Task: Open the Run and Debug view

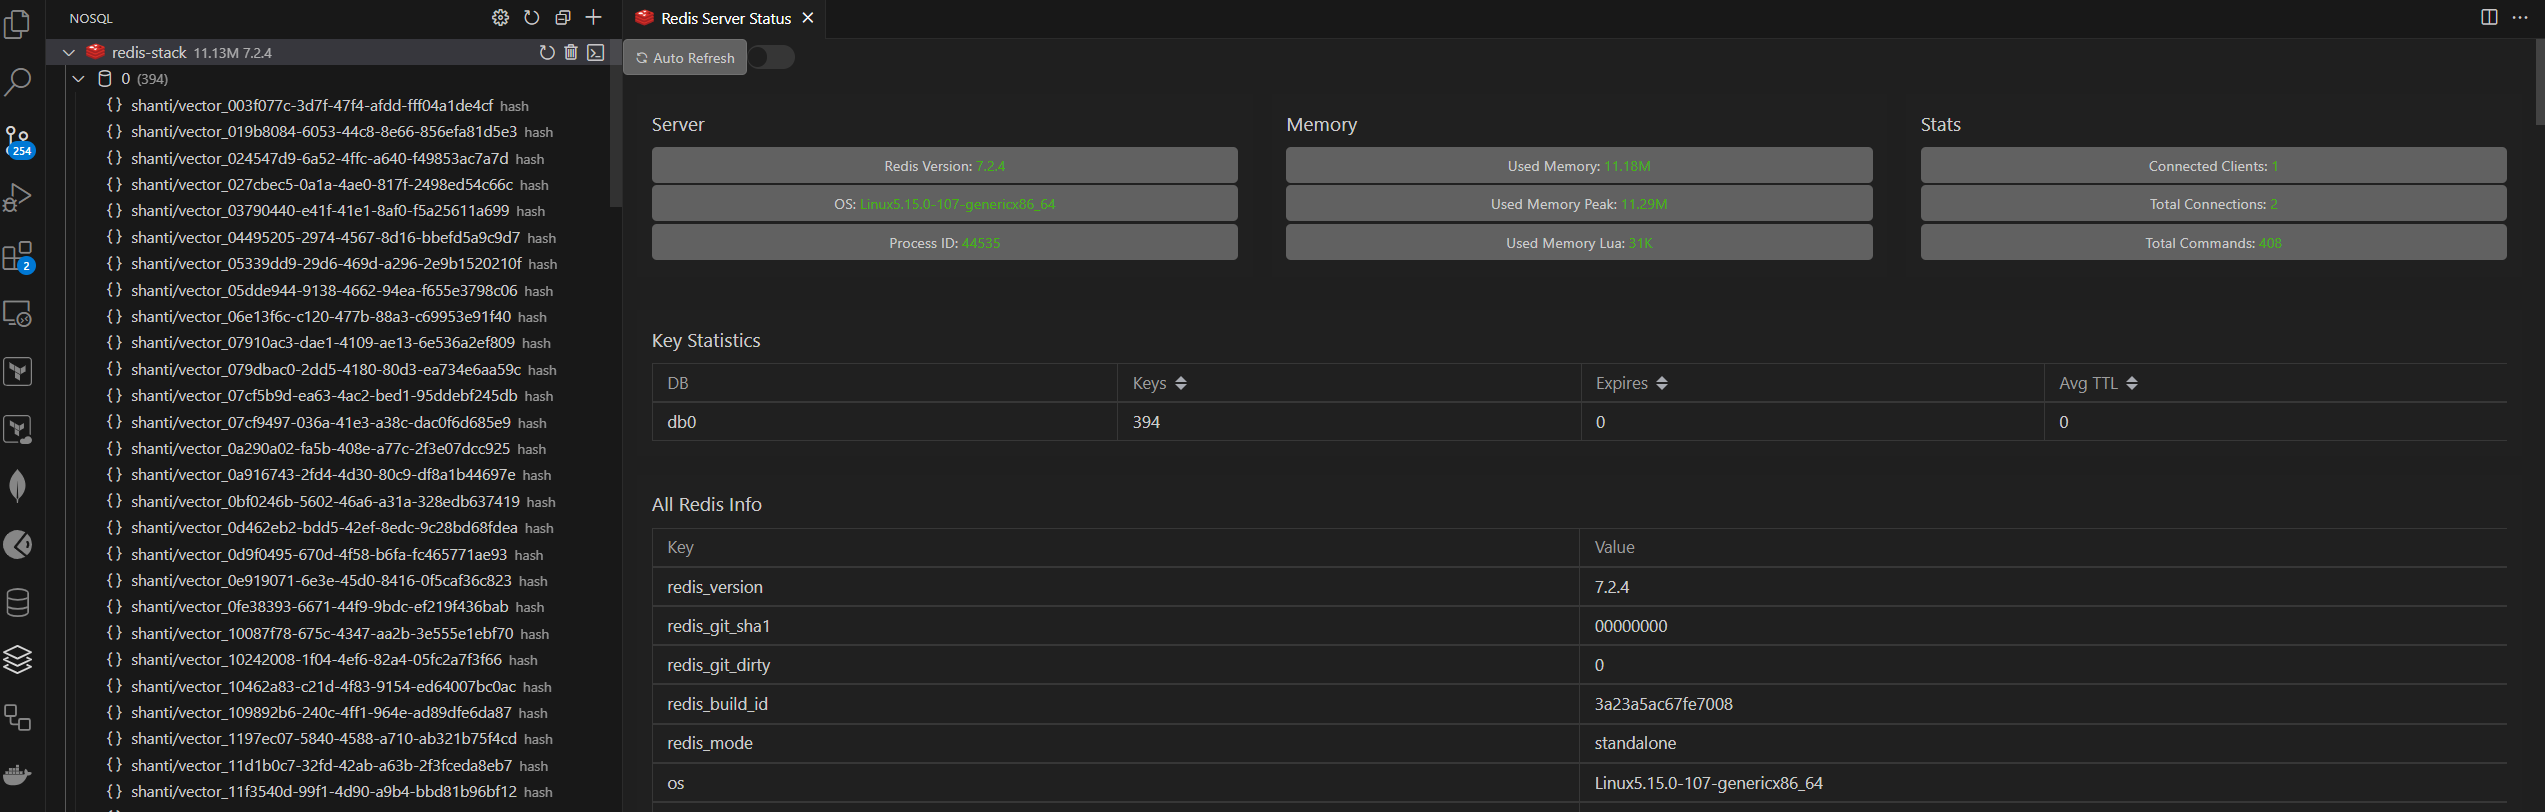Action: [x=18, y=198]
